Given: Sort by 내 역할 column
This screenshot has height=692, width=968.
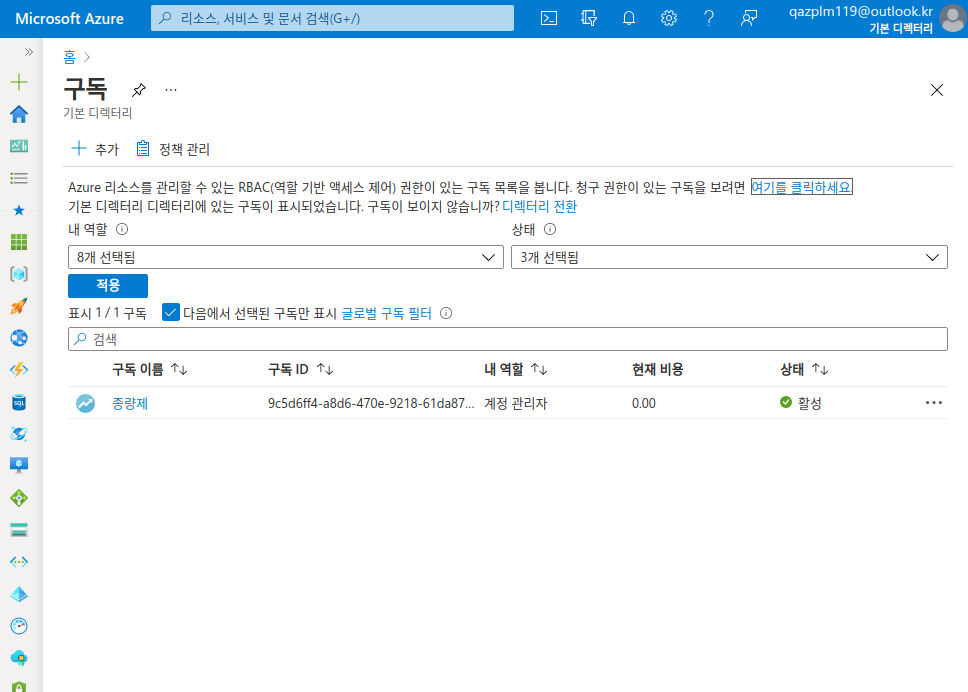Looking at the screenshot, I should tap(515, 369).
